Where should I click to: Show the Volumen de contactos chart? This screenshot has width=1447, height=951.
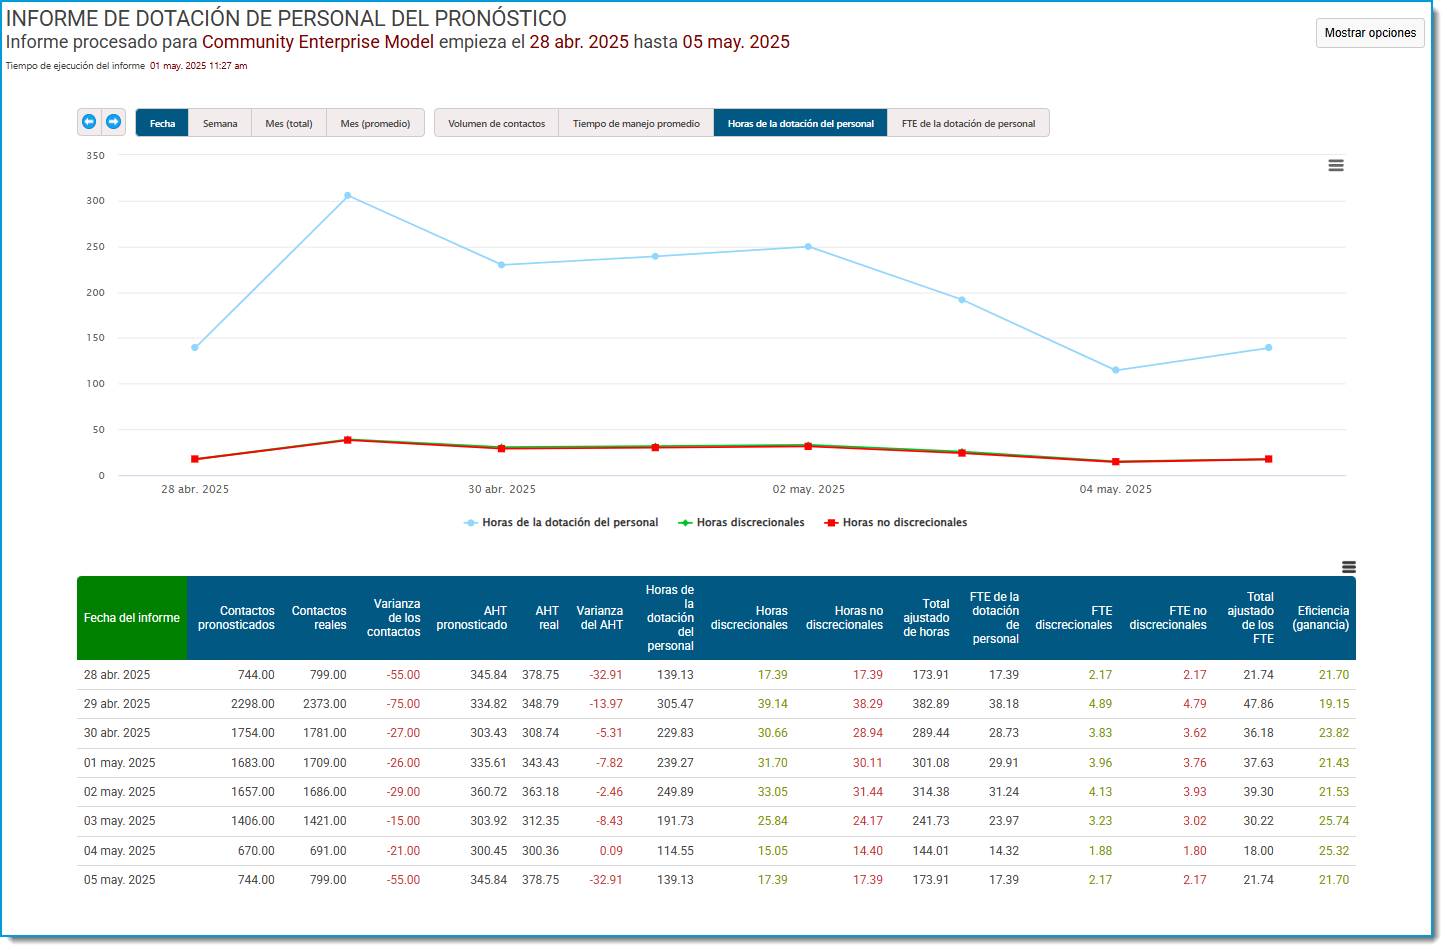click(x=497, y=123)
